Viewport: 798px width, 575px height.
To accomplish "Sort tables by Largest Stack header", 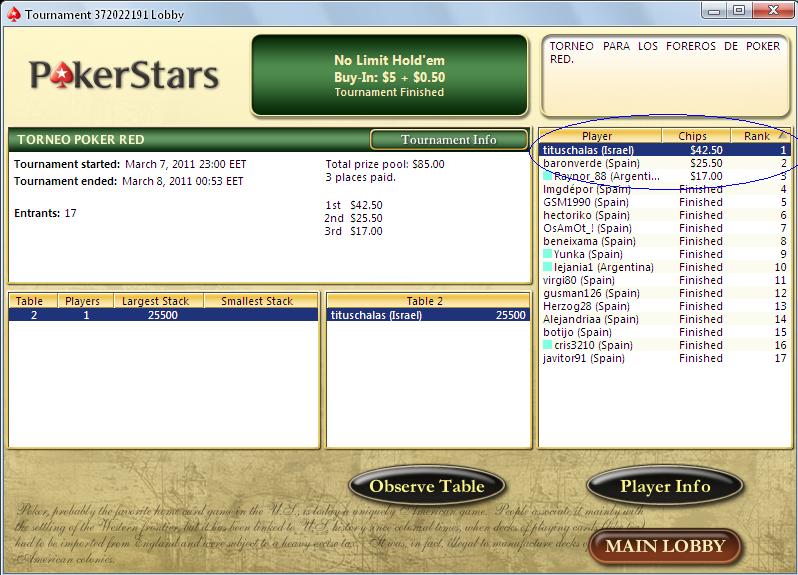I will tap(158, 301).
